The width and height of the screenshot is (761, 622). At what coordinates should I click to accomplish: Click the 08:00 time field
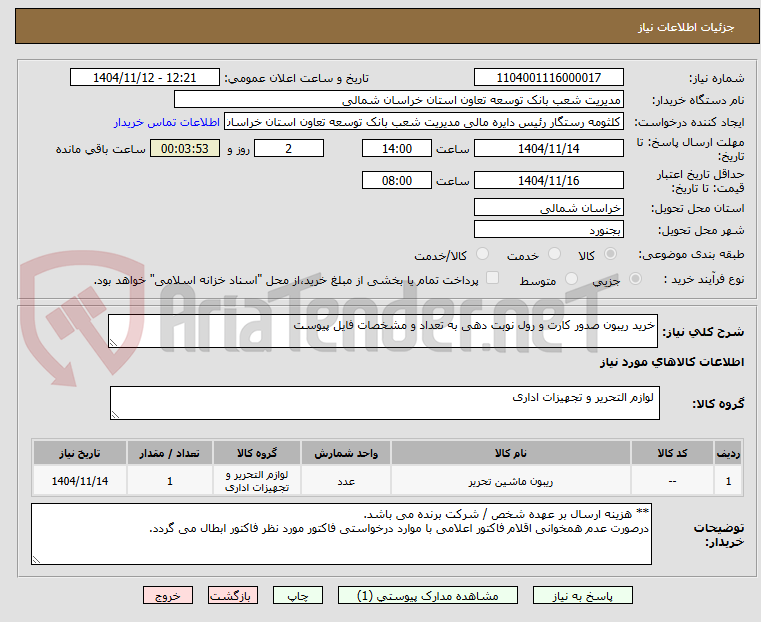397,180
